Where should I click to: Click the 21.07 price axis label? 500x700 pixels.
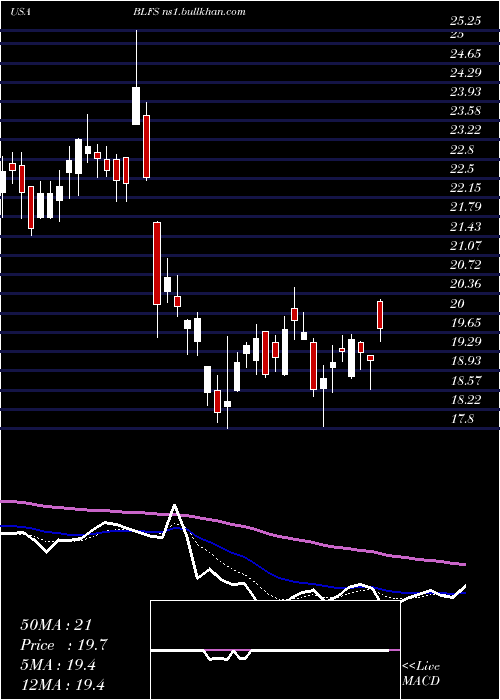point(466,246)
